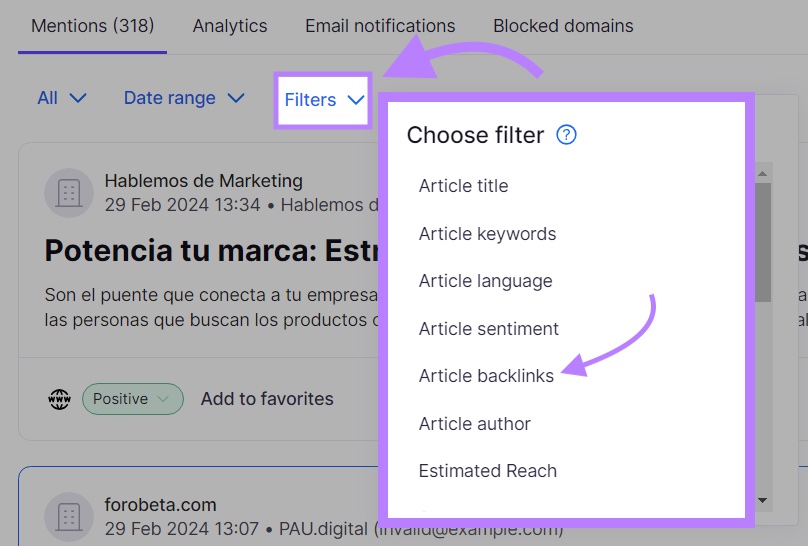Click the filter list scrollbar thumb

point(763,240)
